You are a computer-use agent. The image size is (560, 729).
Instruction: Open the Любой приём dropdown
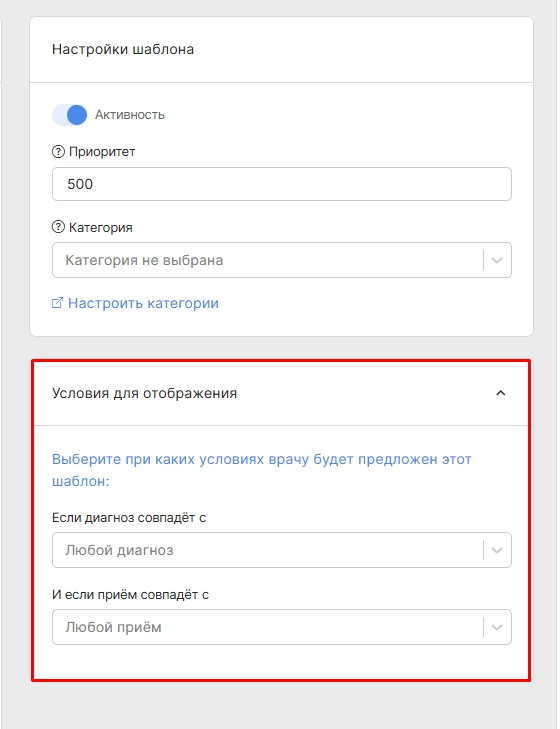click(x=282, y=627)
